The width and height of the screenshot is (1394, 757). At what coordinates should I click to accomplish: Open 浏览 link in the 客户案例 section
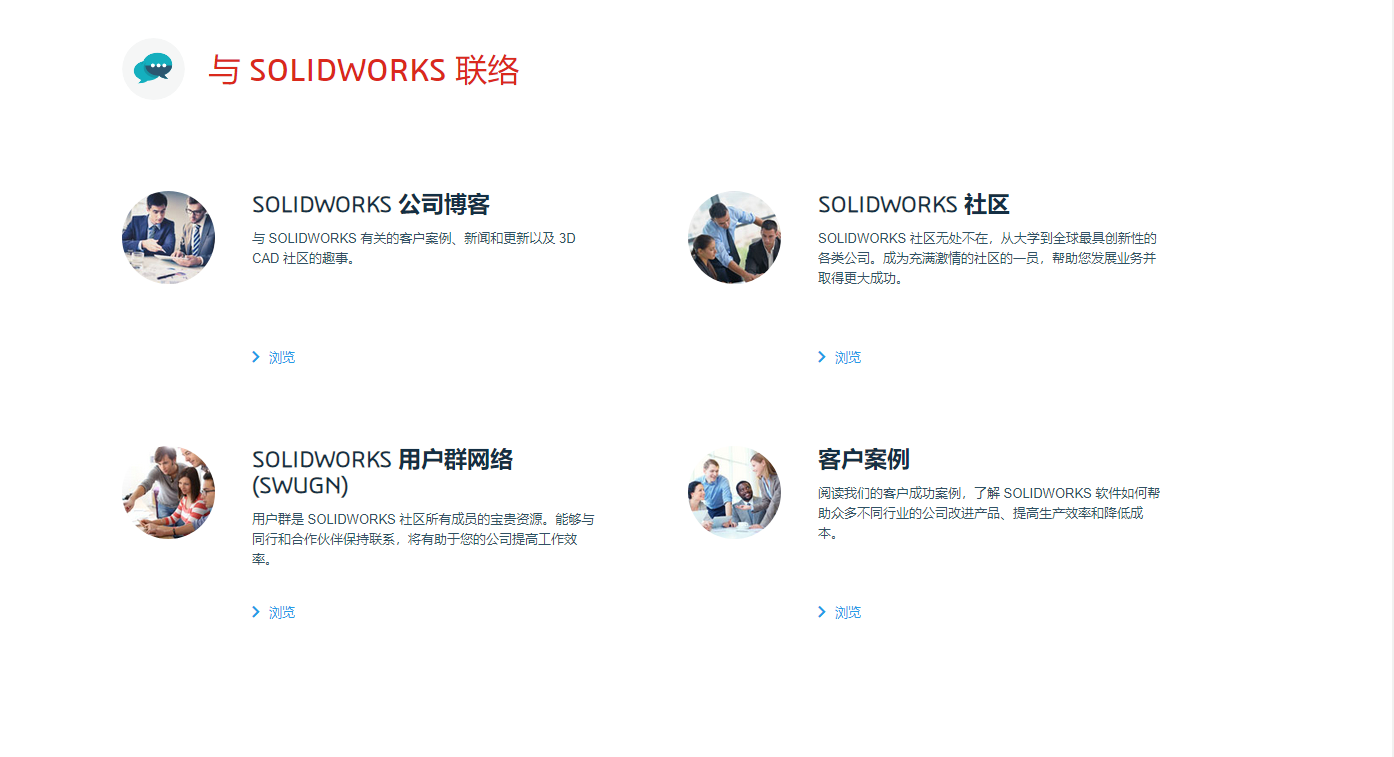point(847,612)
